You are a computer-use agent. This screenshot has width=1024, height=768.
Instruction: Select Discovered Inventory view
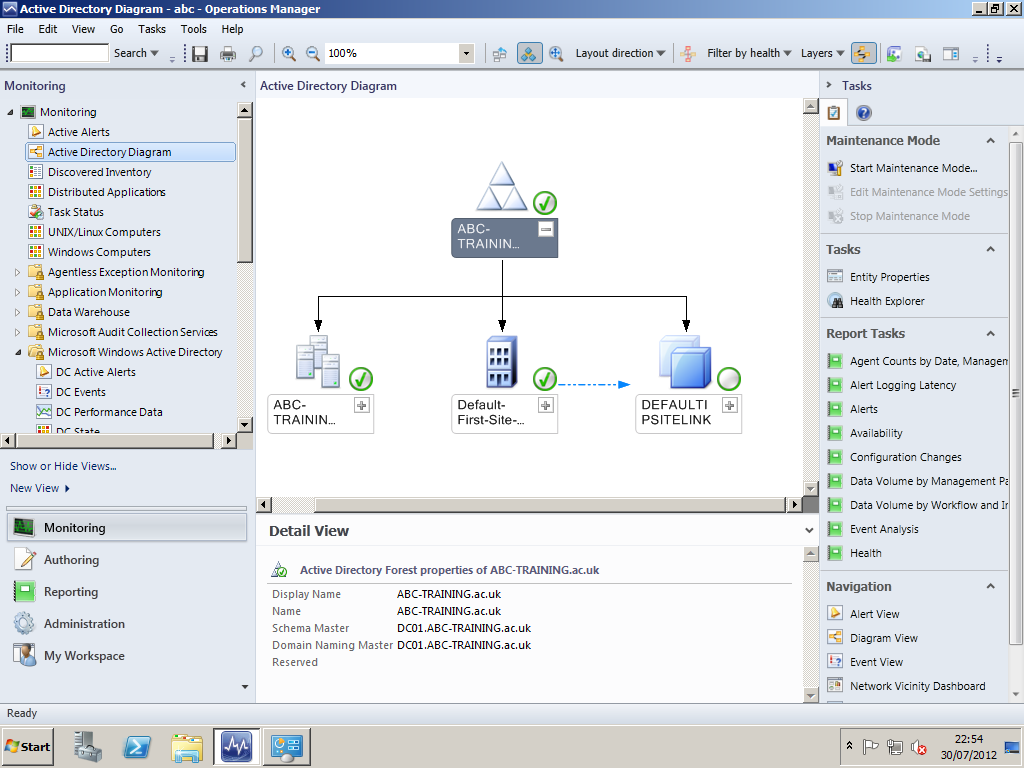[x=99, y=172]
